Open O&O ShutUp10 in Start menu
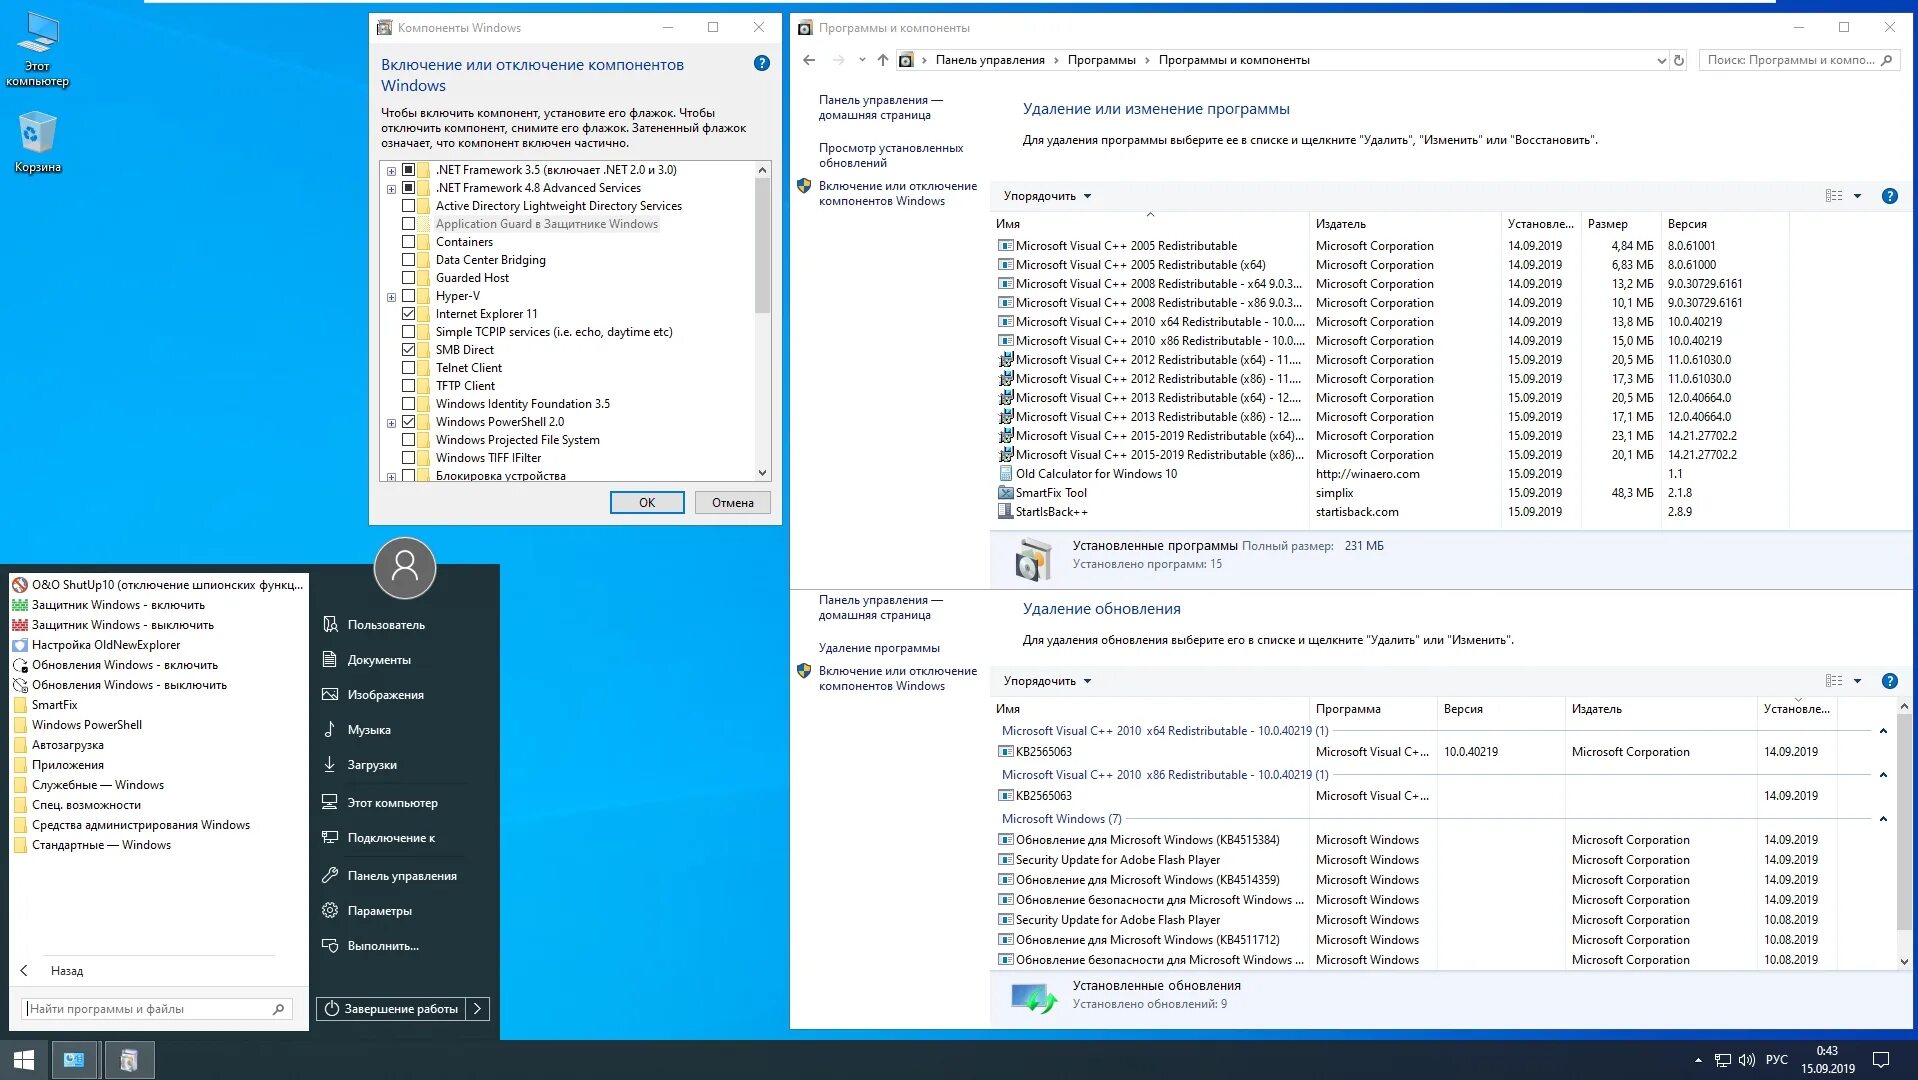1918x1080 pixels. (x=158, y=585)
